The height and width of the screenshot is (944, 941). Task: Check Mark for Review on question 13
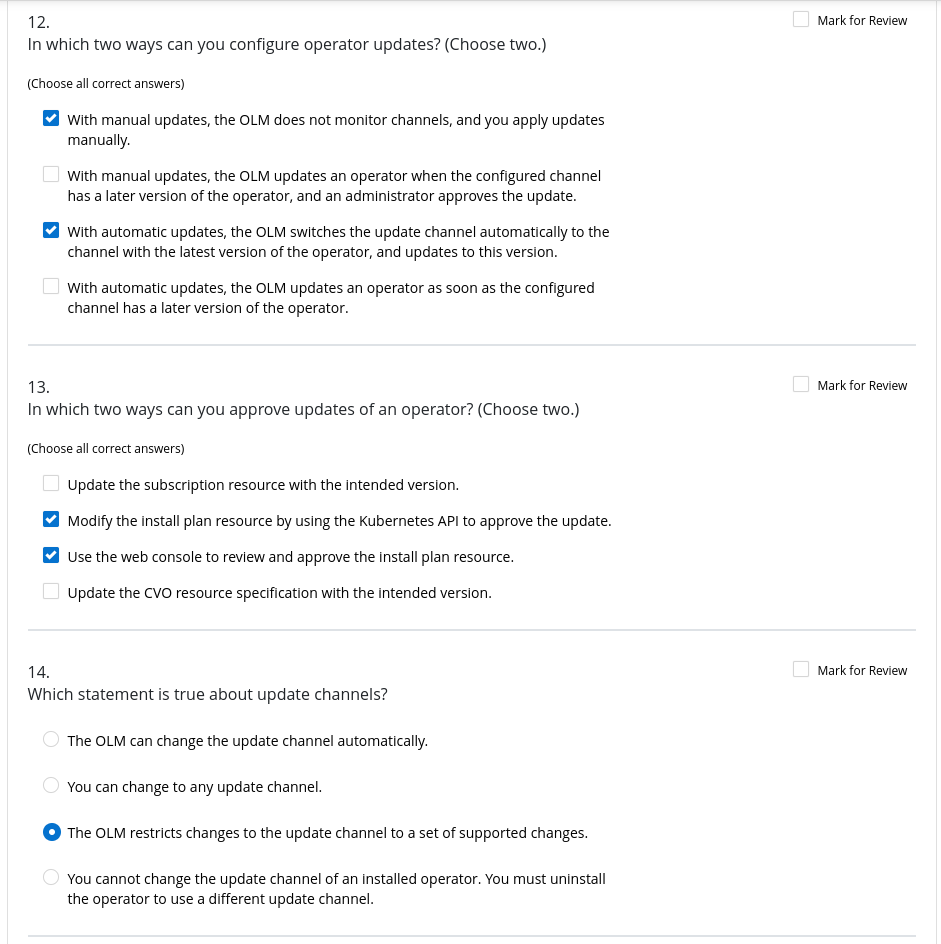click(x=801, y=384)
